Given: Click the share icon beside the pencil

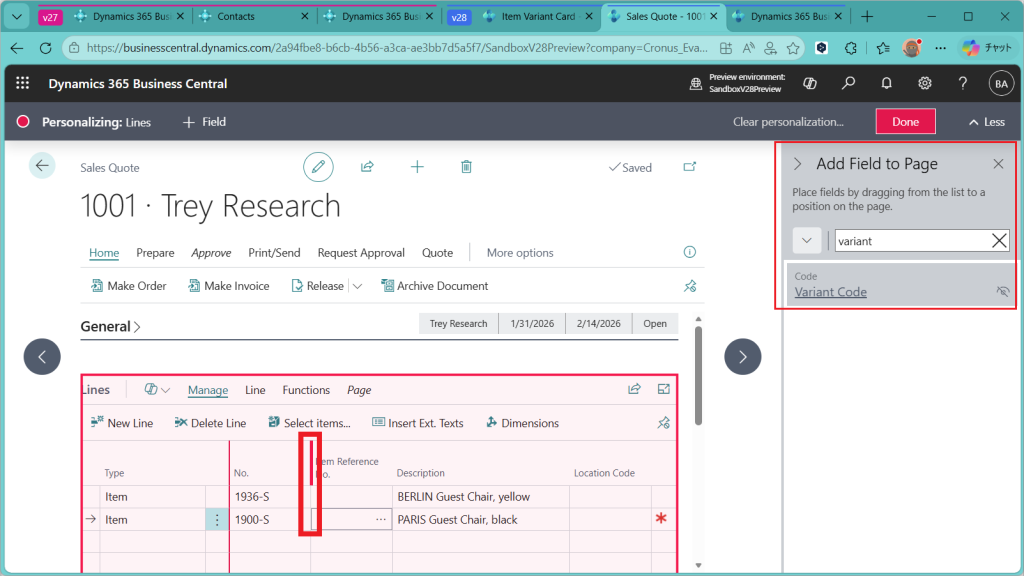Looking at the screenshot, I should point(367,167).
